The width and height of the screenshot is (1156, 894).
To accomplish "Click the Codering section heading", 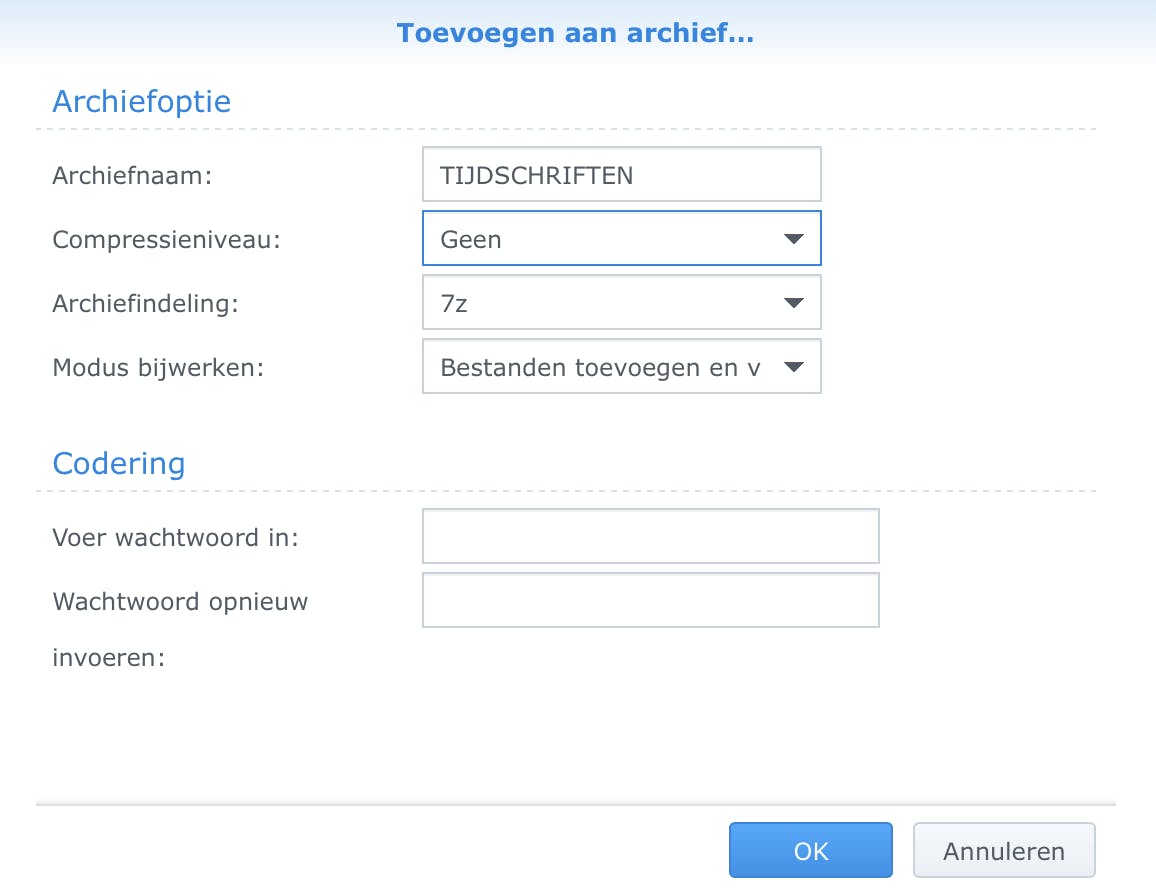I will tap(118, 464).
